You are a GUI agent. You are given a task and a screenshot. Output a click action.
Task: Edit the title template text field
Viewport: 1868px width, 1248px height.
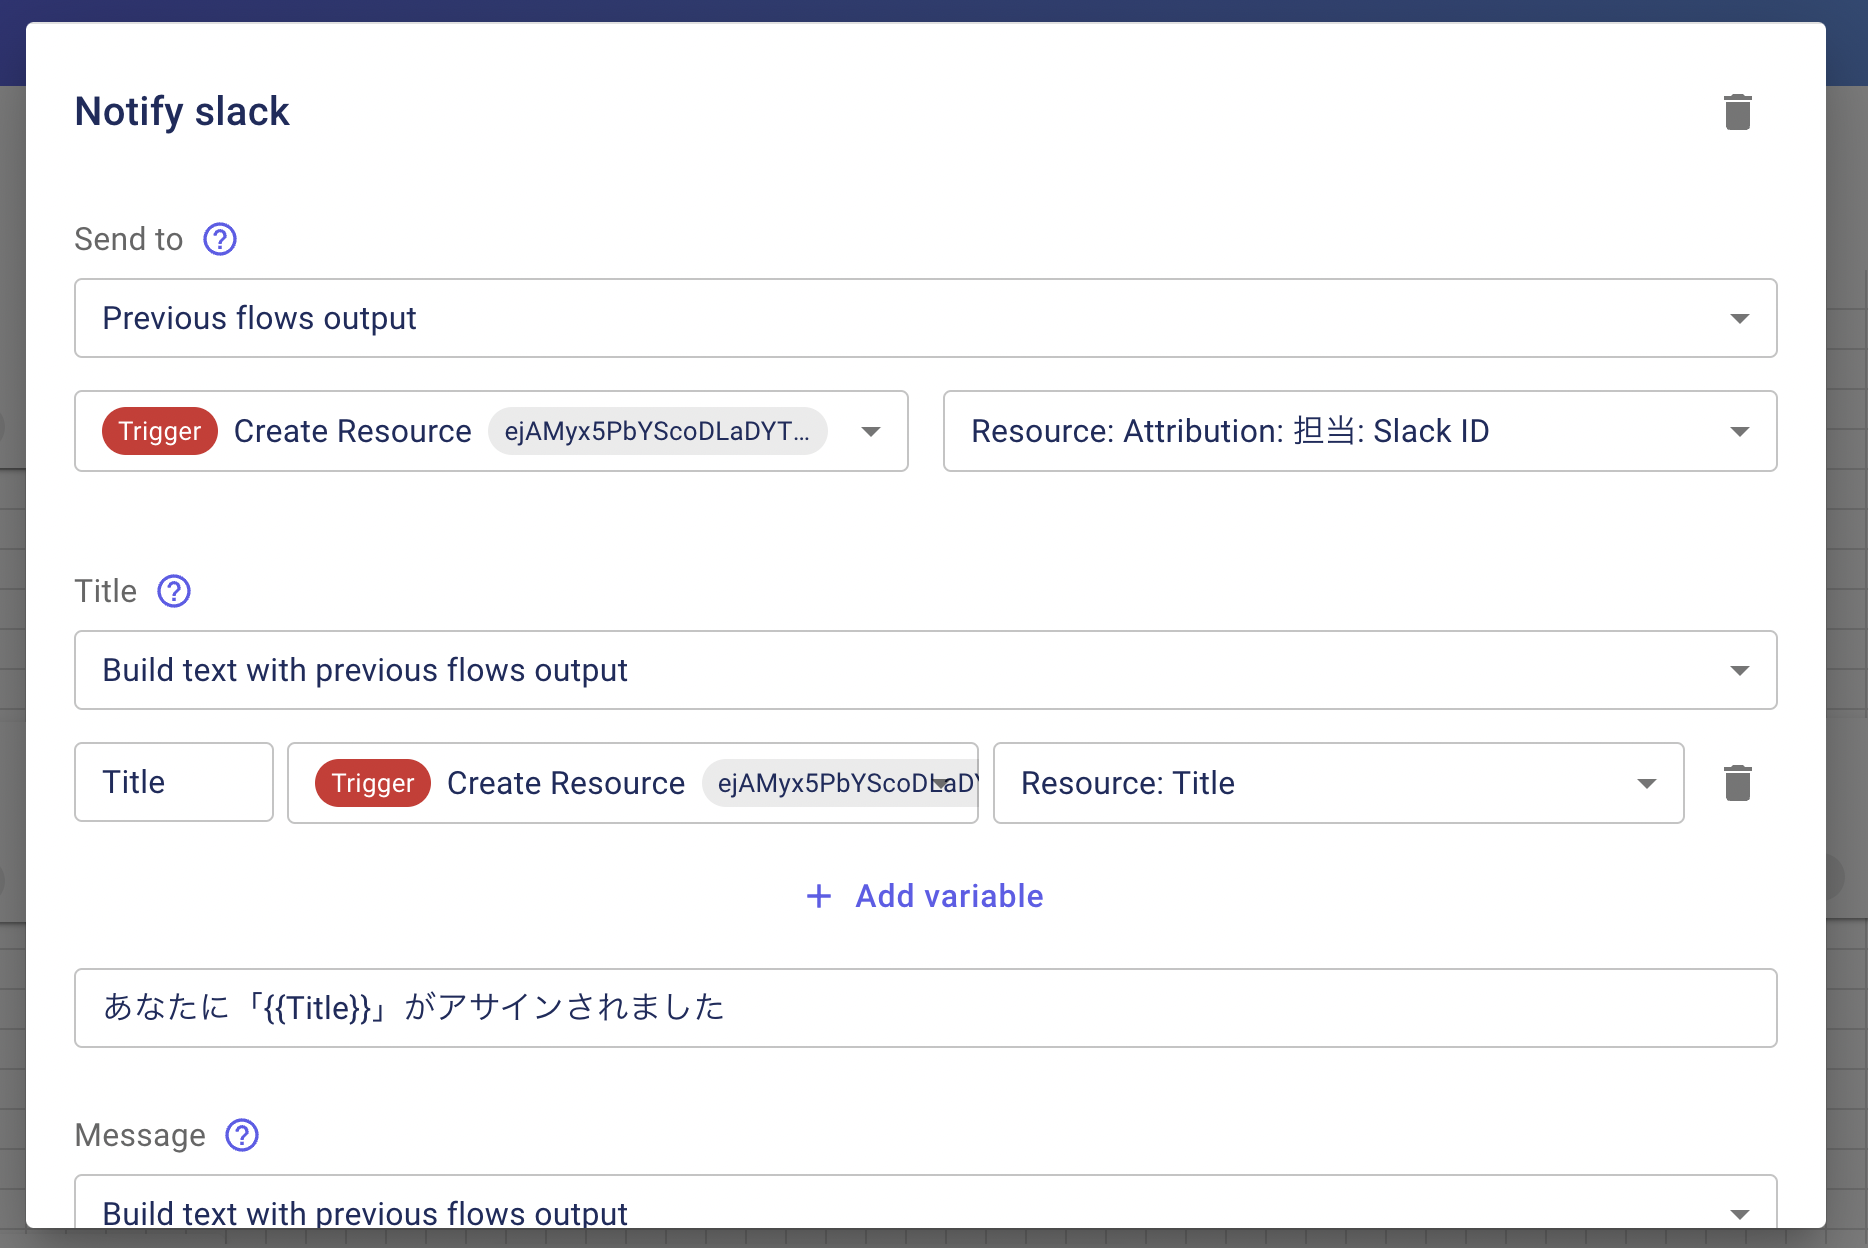pos(926,1008)
